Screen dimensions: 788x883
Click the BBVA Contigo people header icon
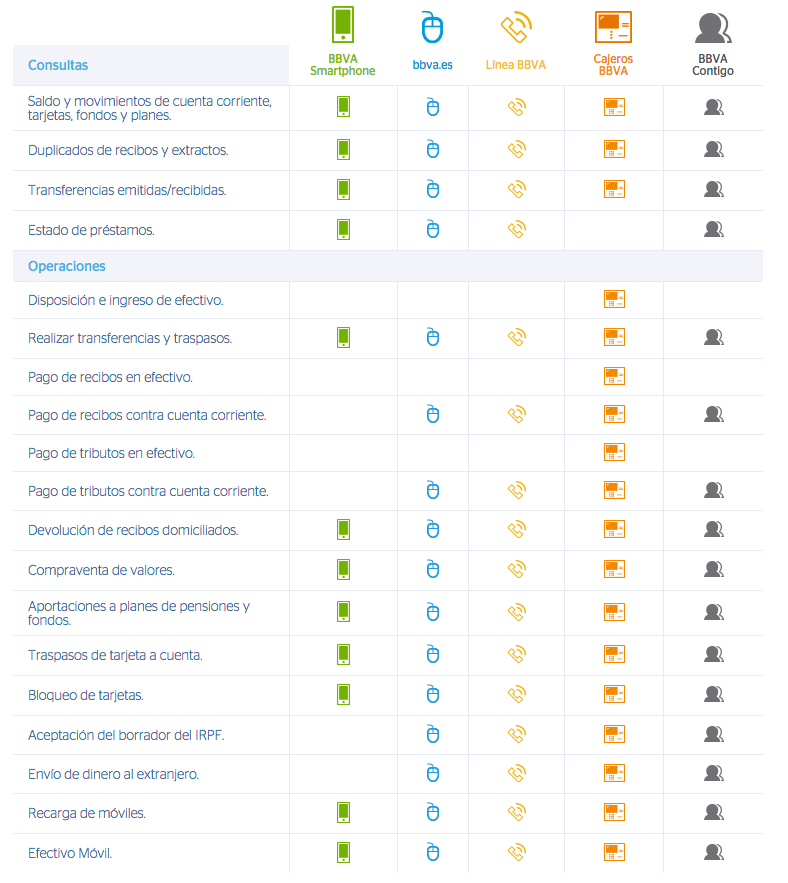click(x=713, y=28)
